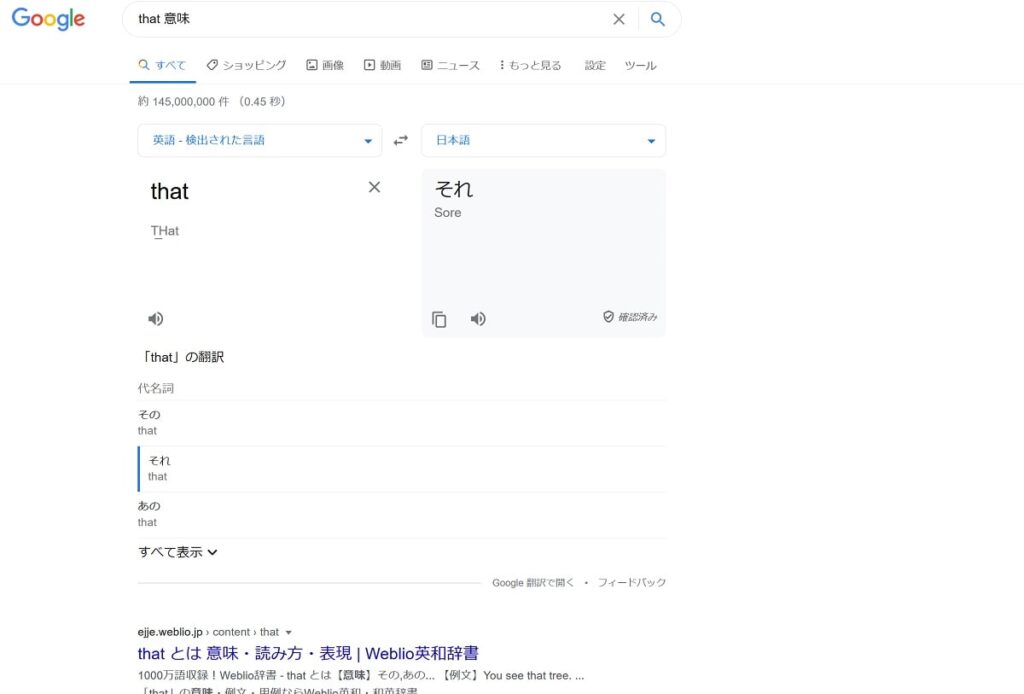1024x694 pixels.
Task: Select the highlighted それ translation row
Action: (x=402, y=469)
